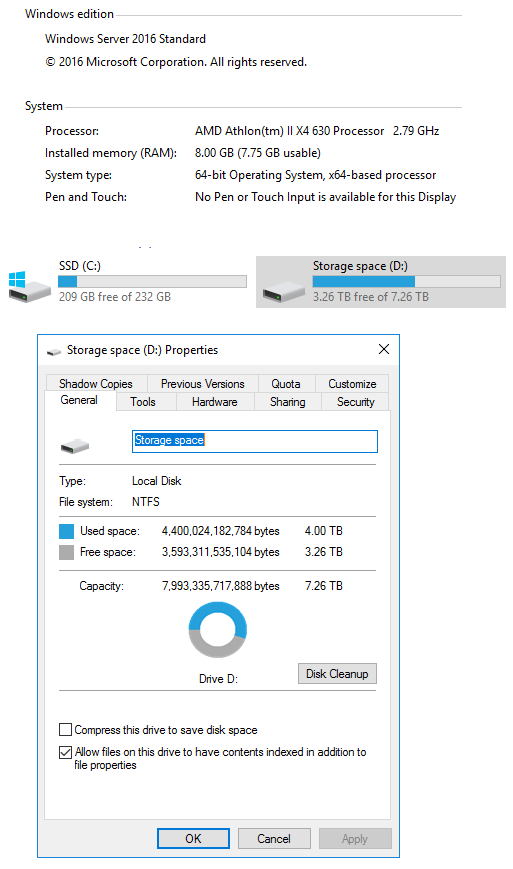Switch to the Tools tab

click(x=143, y=402)
